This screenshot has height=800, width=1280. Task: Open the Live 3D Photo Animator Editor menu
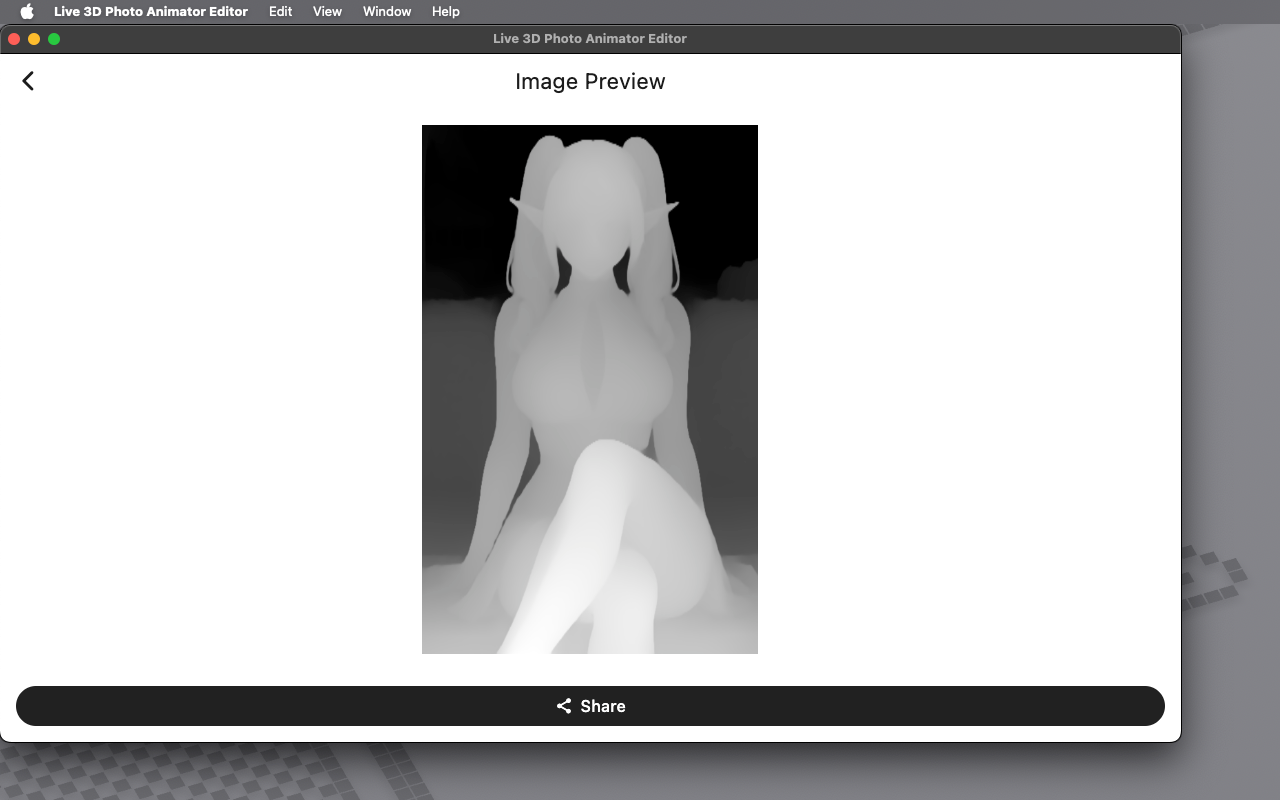[x=151, y=11]
